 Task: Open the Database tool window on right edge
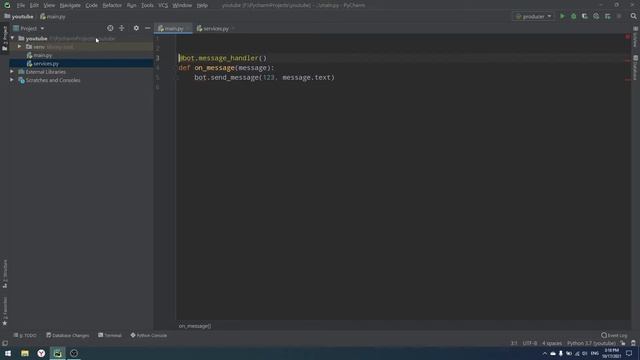(x=636, y=68)
